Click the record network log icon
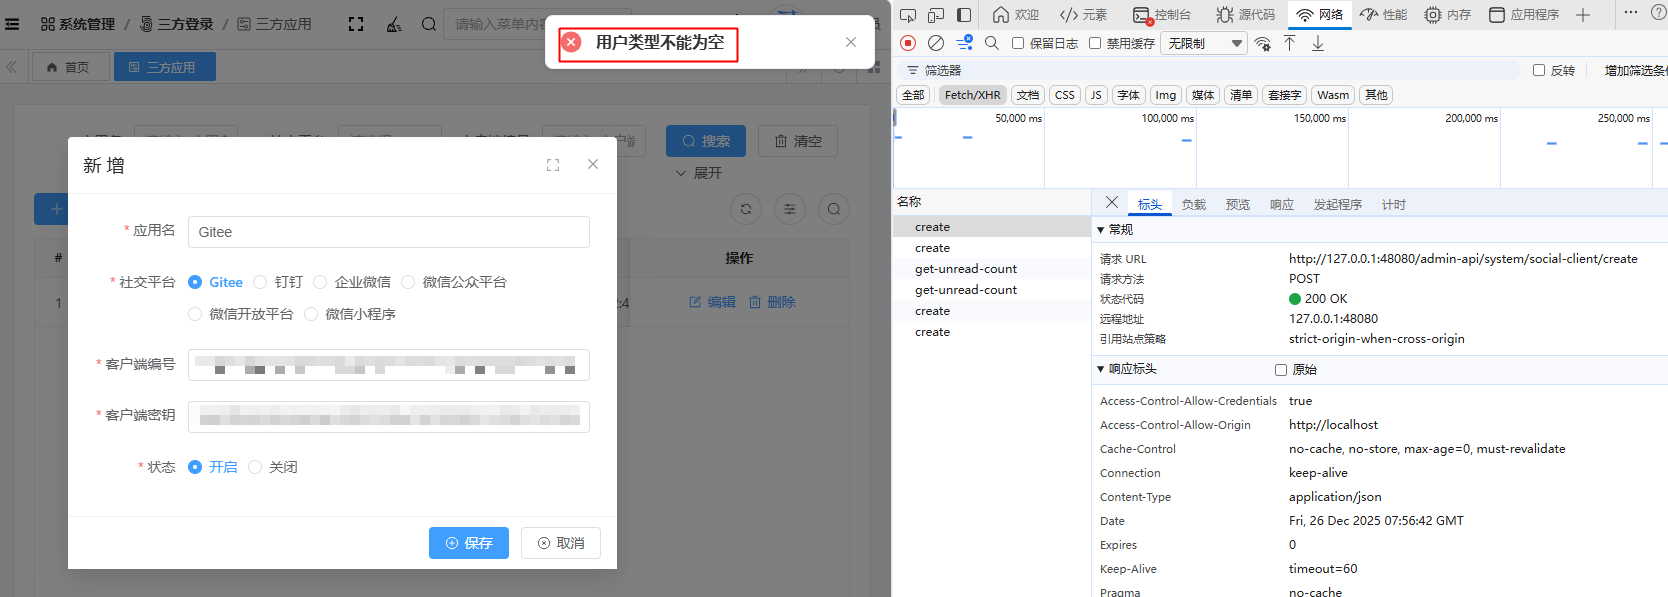Viewport: 1668px width, 597px height. click(x=908, y=43)
